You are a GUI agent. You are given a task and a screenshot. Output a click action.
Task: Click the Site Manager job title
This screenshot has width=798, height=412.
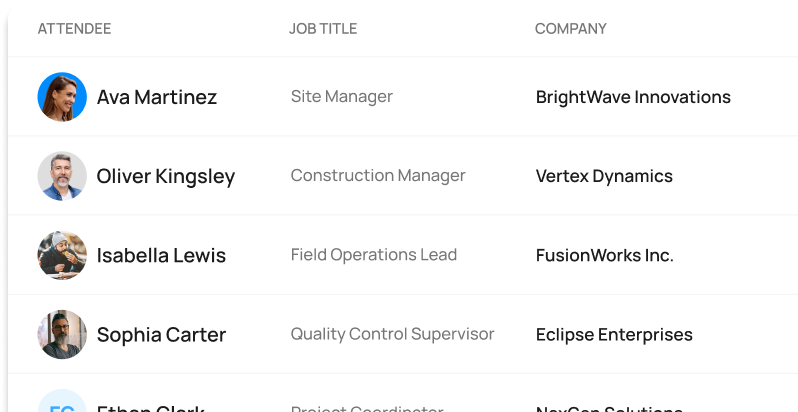pos(342,97)
